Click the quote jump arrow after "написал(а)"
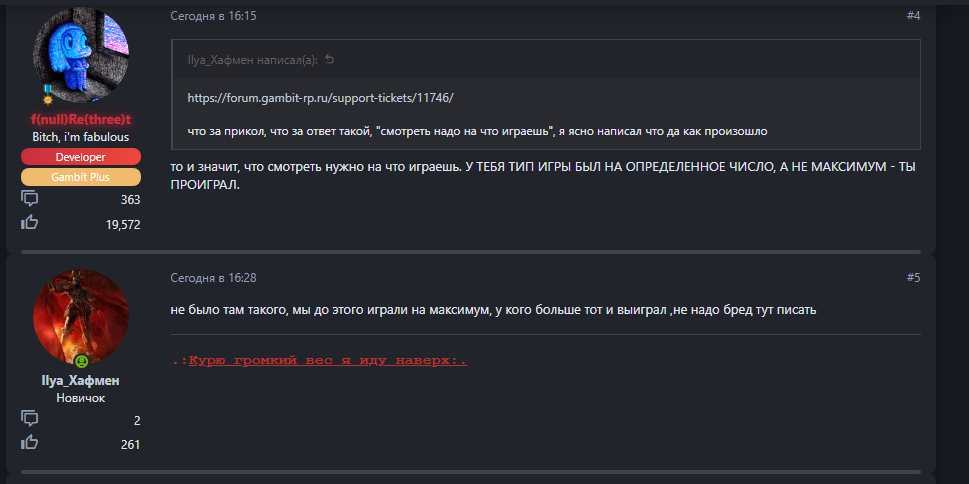The image size is (969, 484). (x=330, y=60)
